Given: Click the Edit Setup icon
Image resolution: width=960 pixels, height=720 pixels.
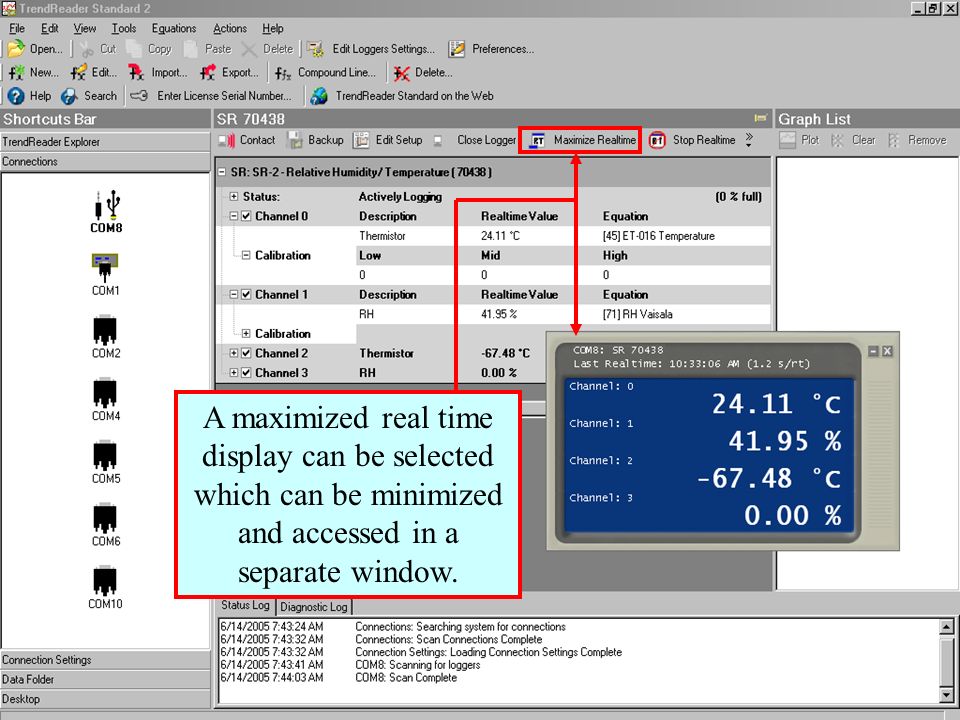Looking at the screenshot, I should (x=361, y=140).
